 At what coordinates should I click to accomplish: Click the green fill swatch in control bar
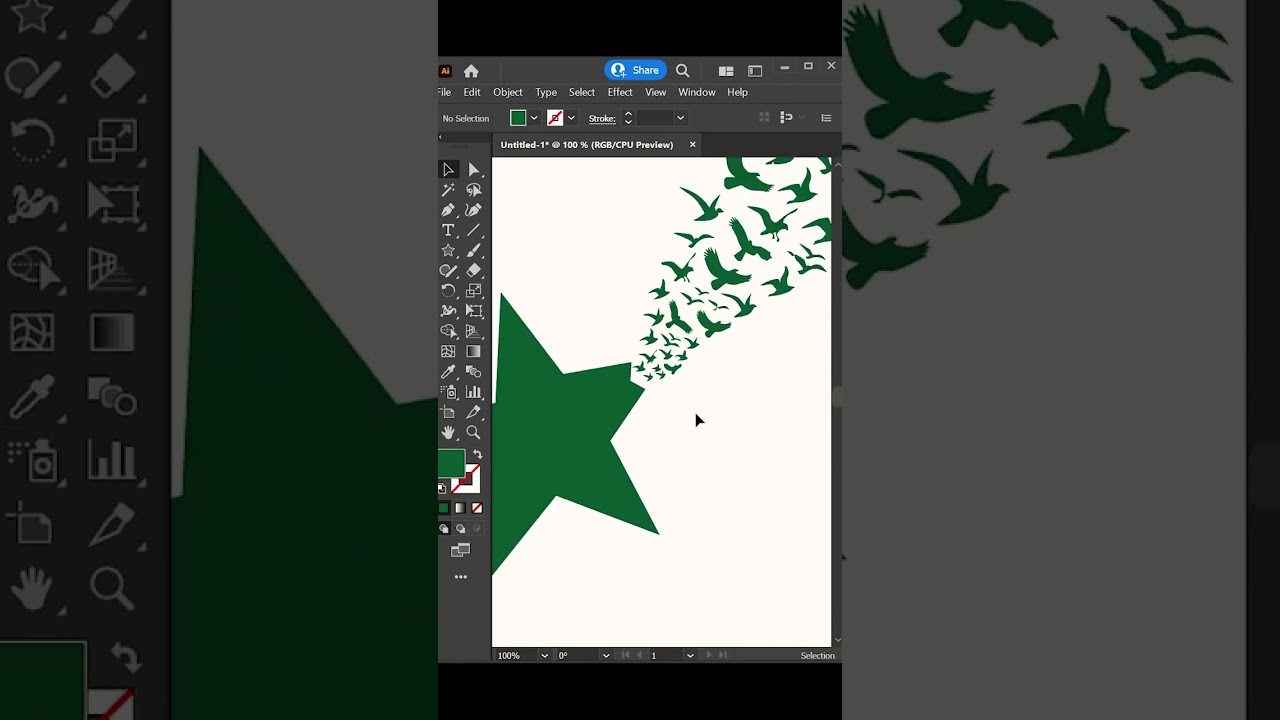[x=518, y=118]
